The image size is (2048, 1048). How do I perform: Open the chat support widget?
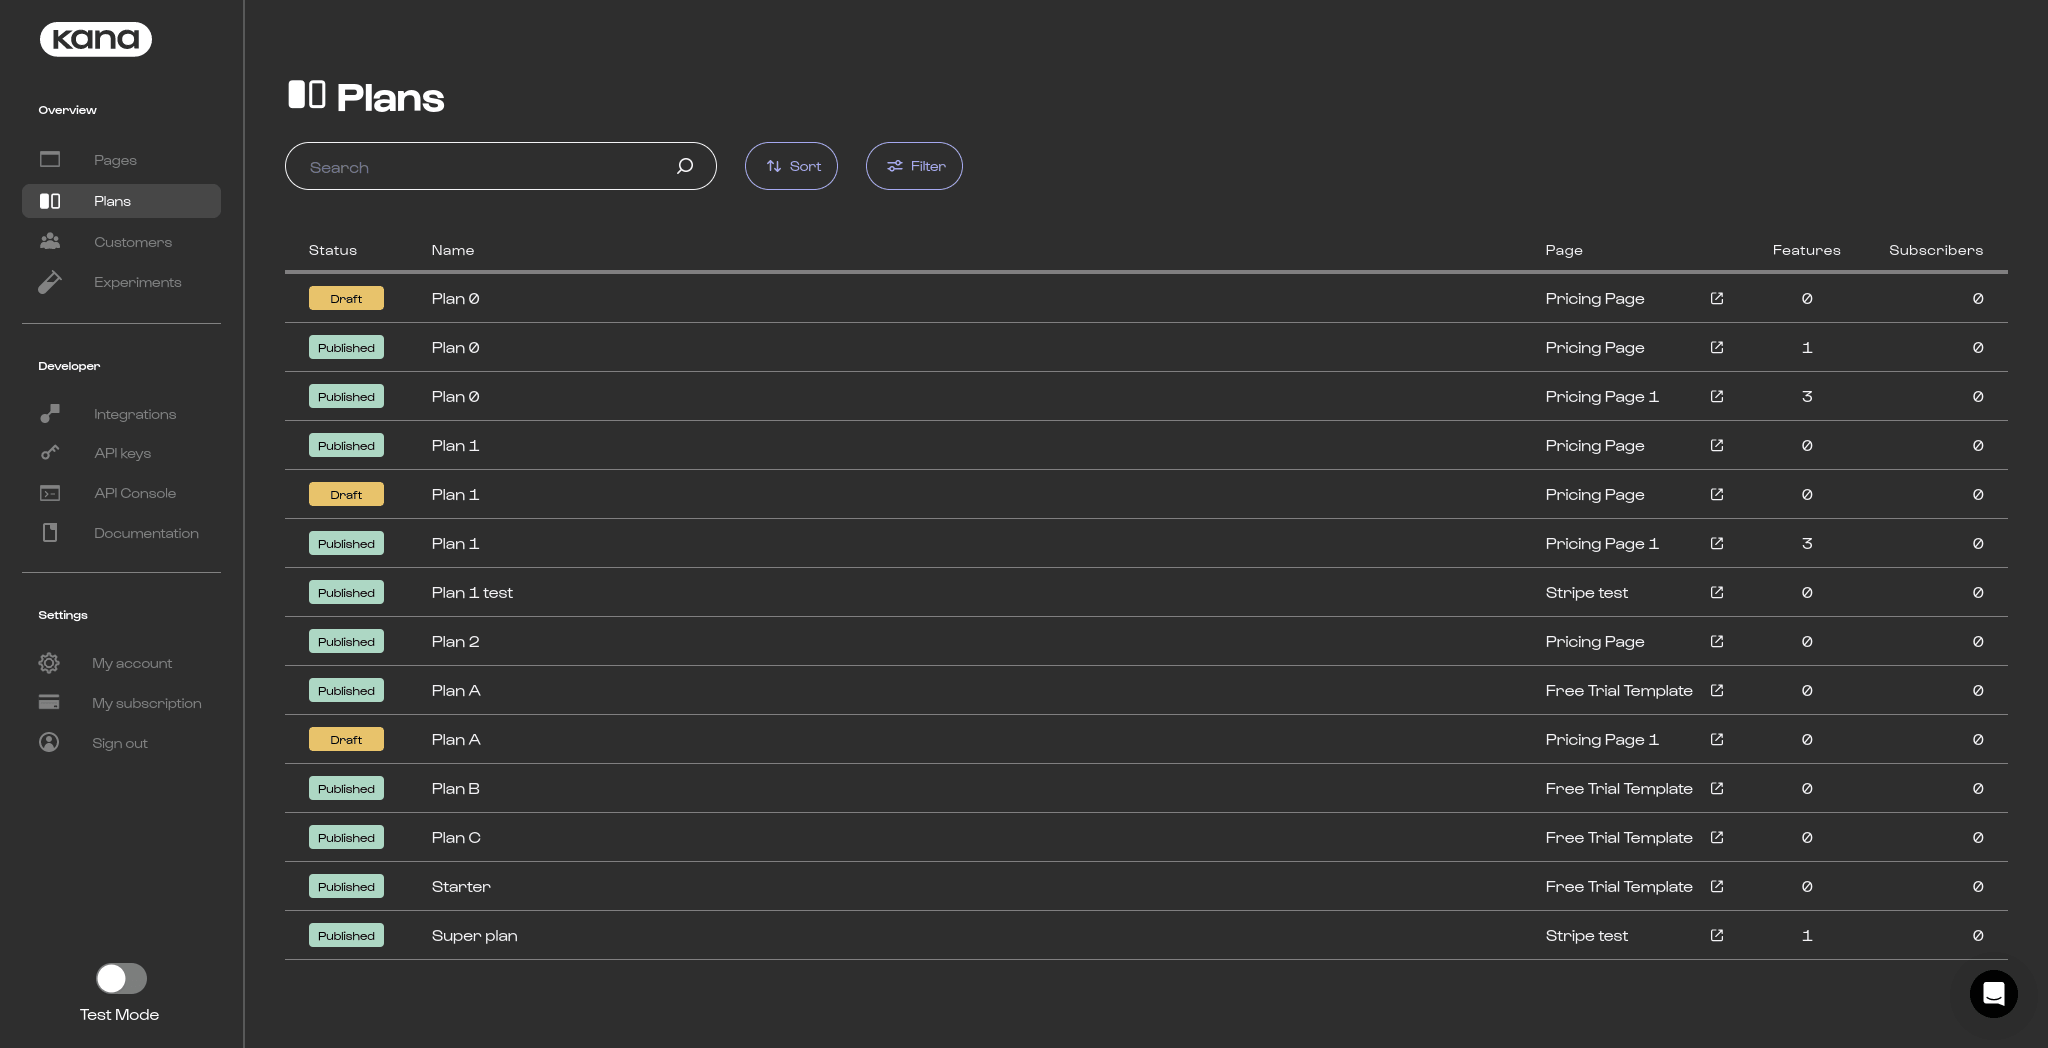click(x=1993, y=994)
